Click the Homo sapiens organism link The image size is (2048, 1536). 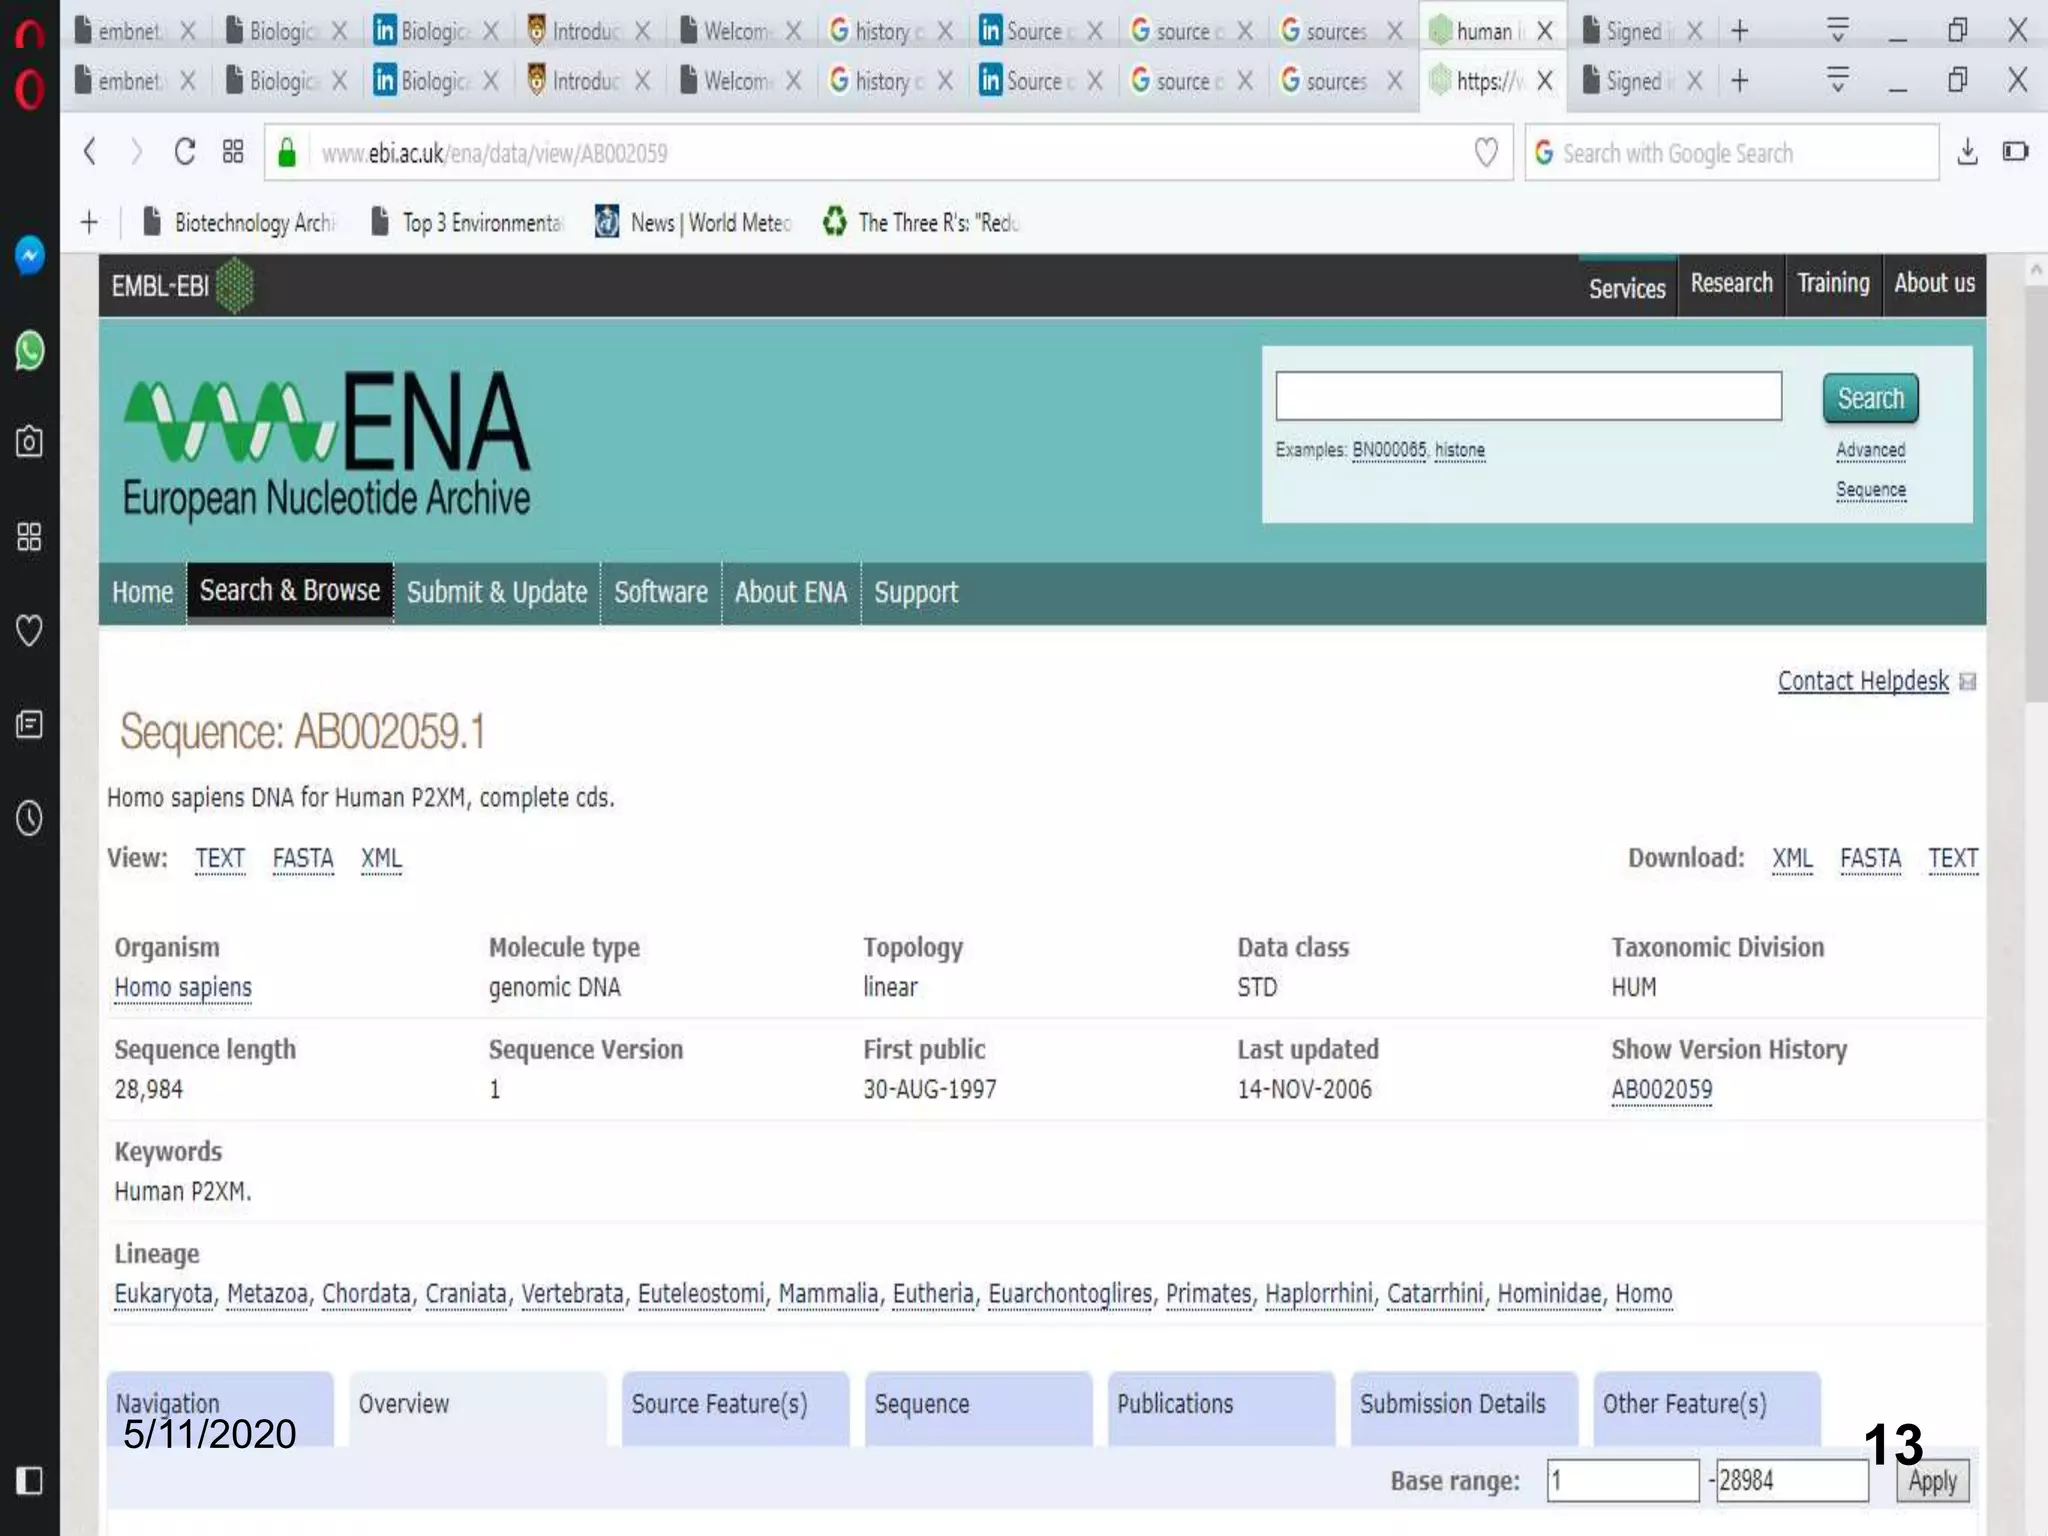[183, 987]
